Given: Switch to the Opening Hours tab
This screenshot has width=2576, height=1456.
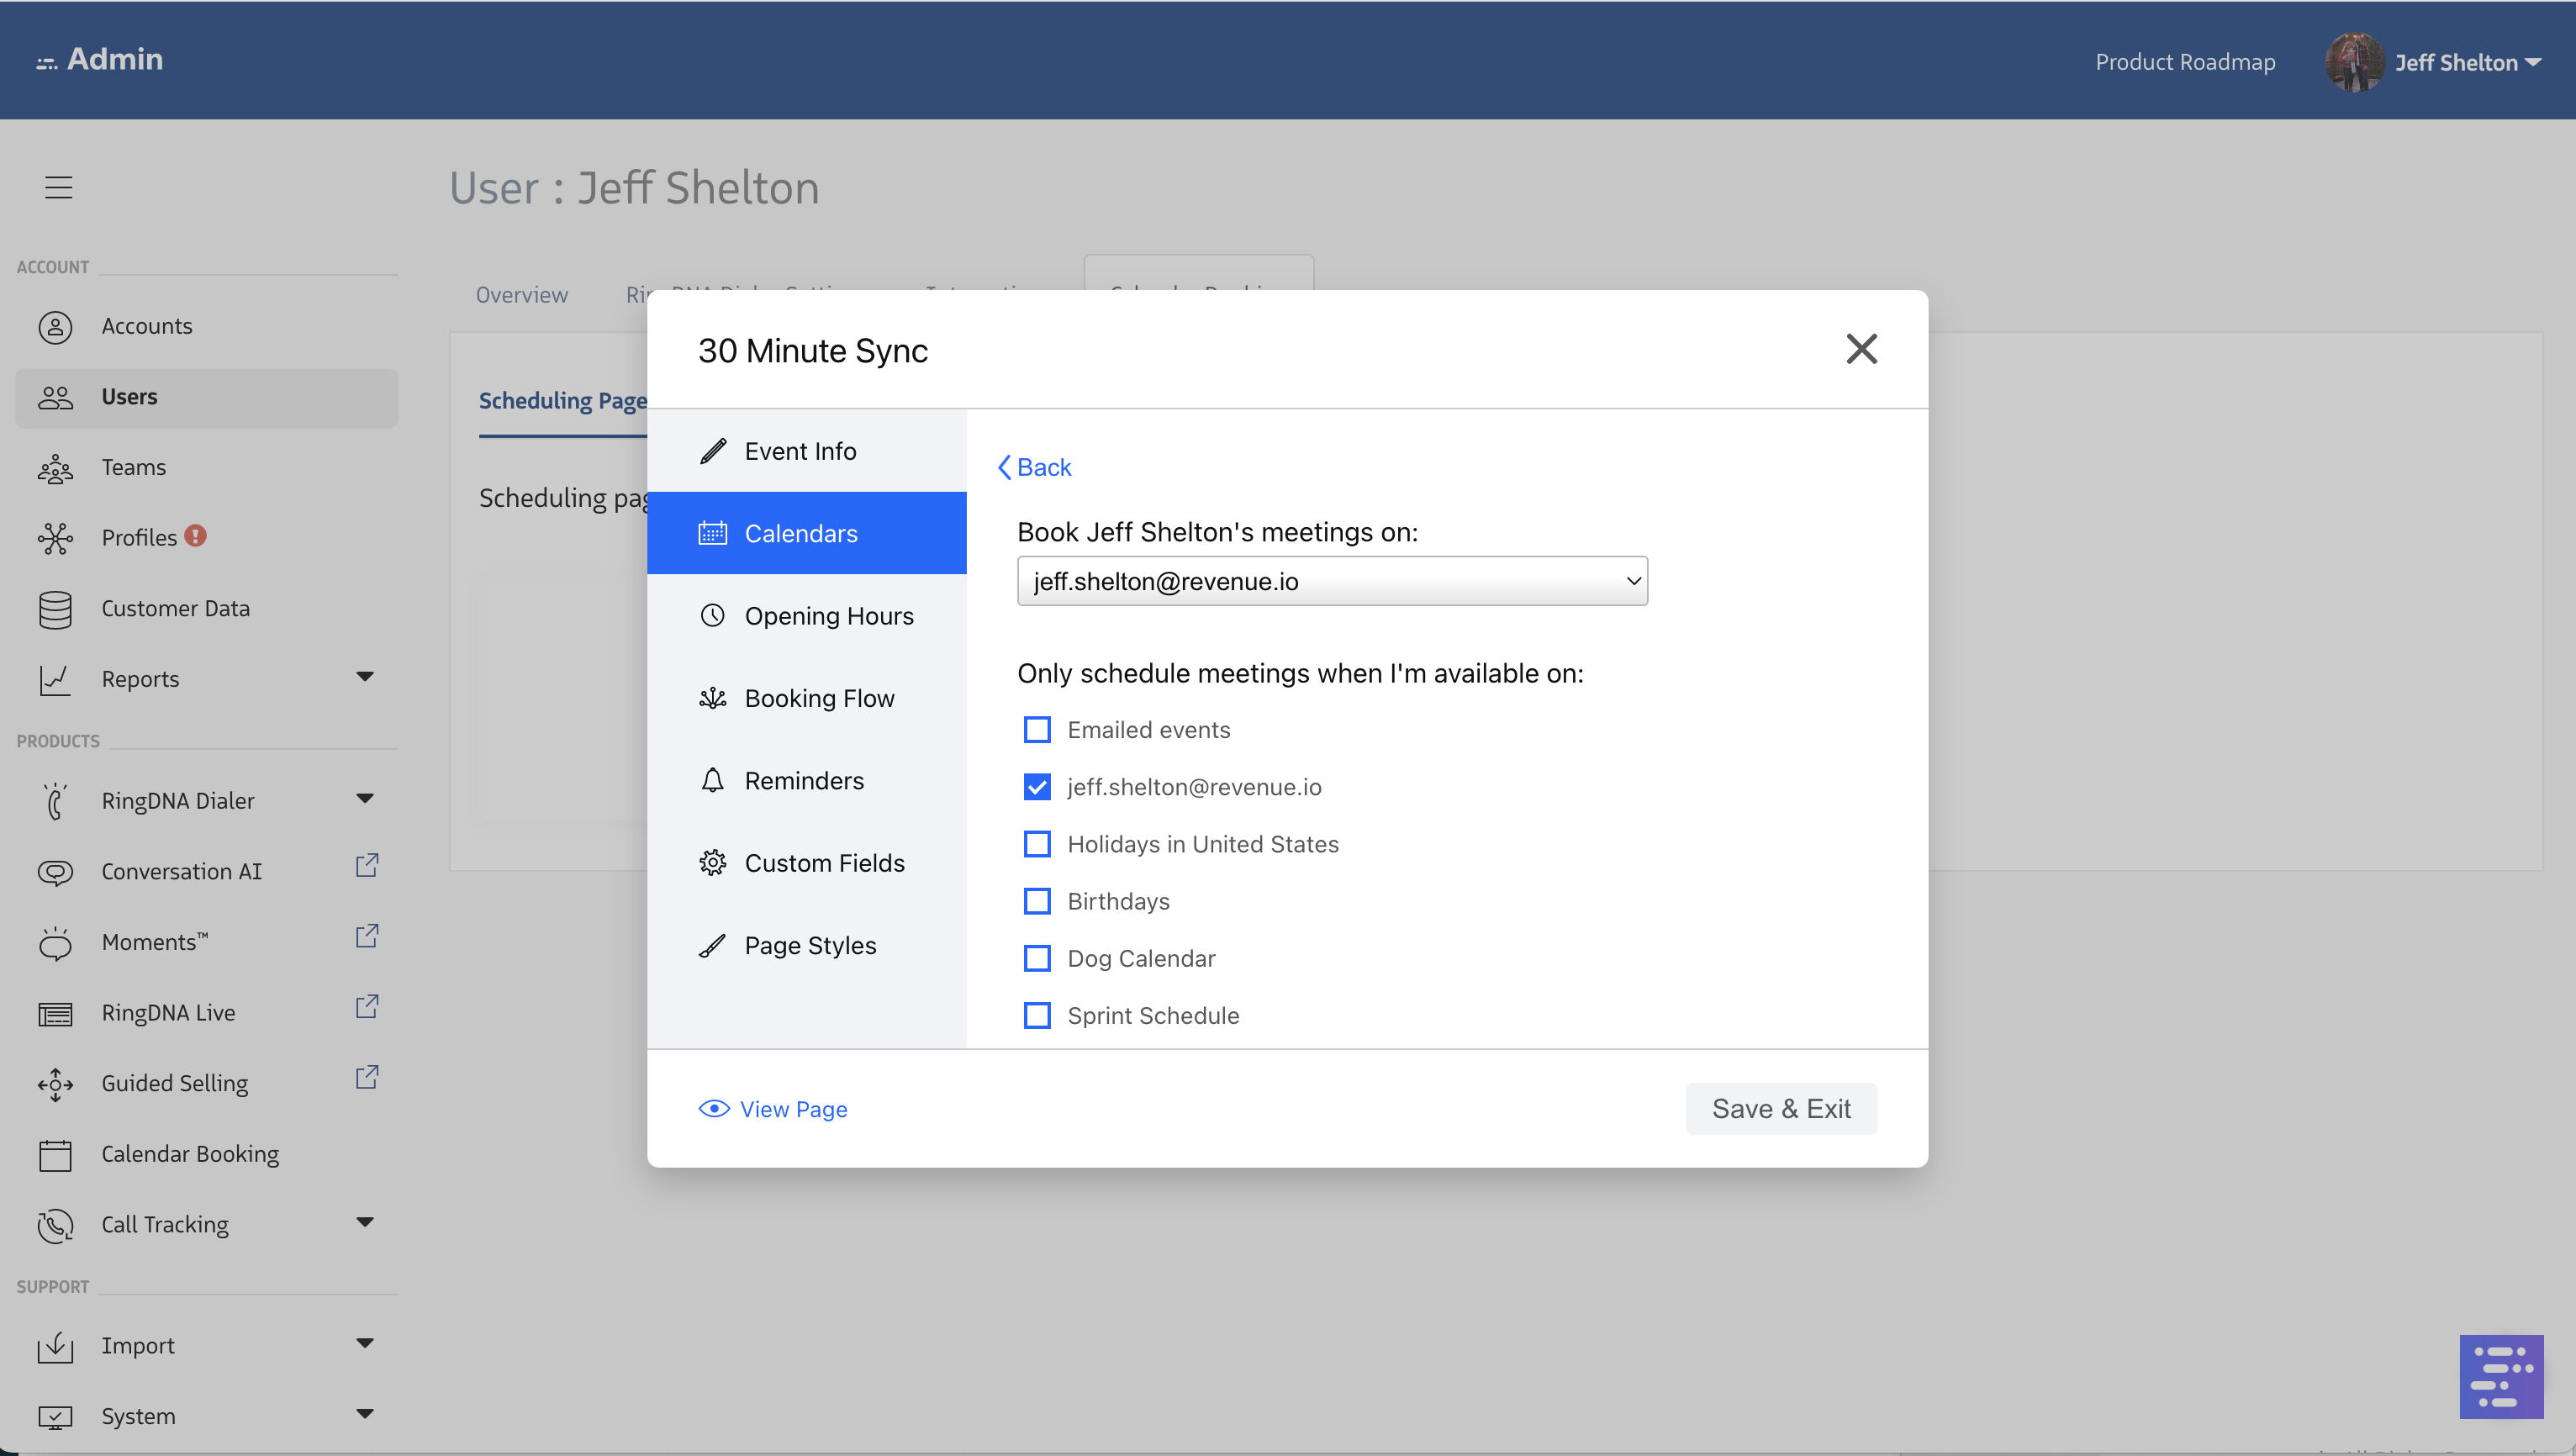Looking at the screenshot, I should point(828,616).
